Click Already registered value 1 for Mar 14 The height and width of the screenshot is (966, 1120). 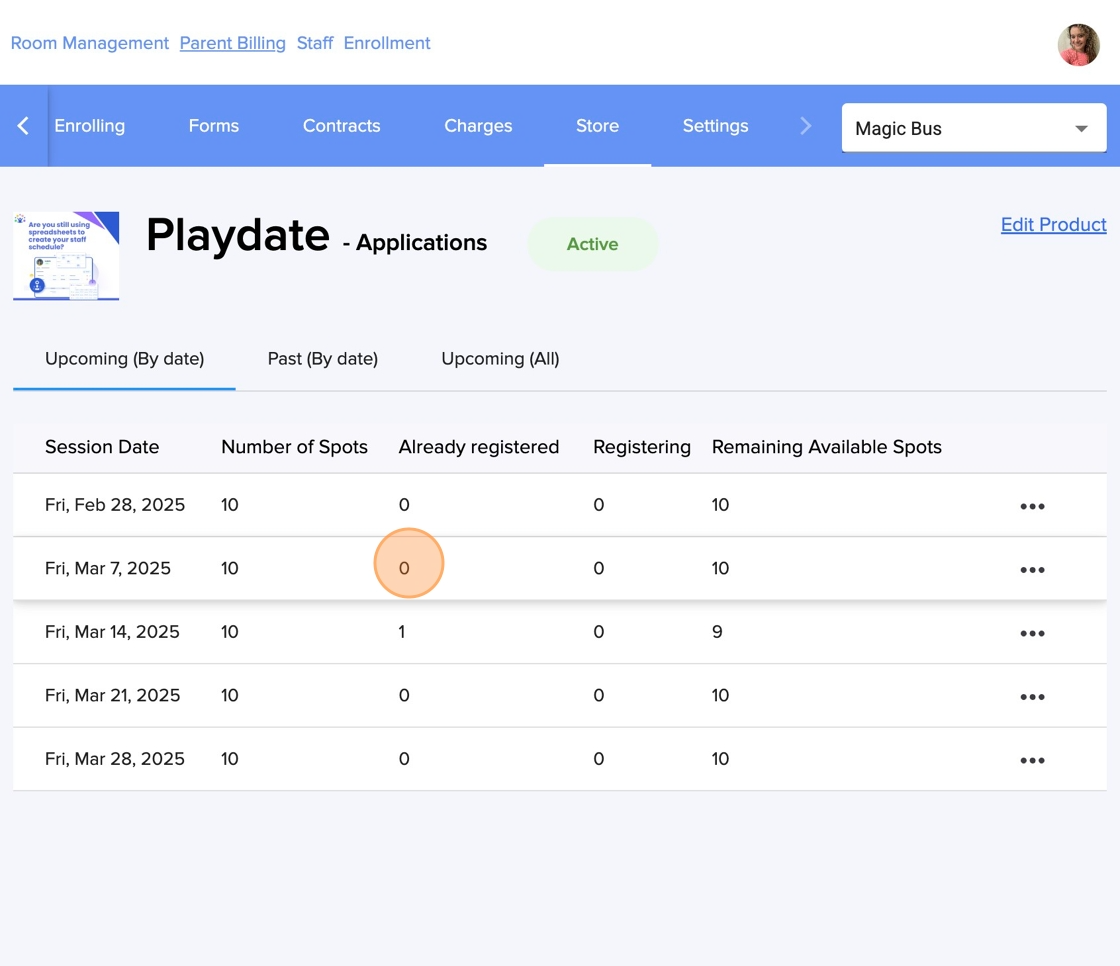402,632
